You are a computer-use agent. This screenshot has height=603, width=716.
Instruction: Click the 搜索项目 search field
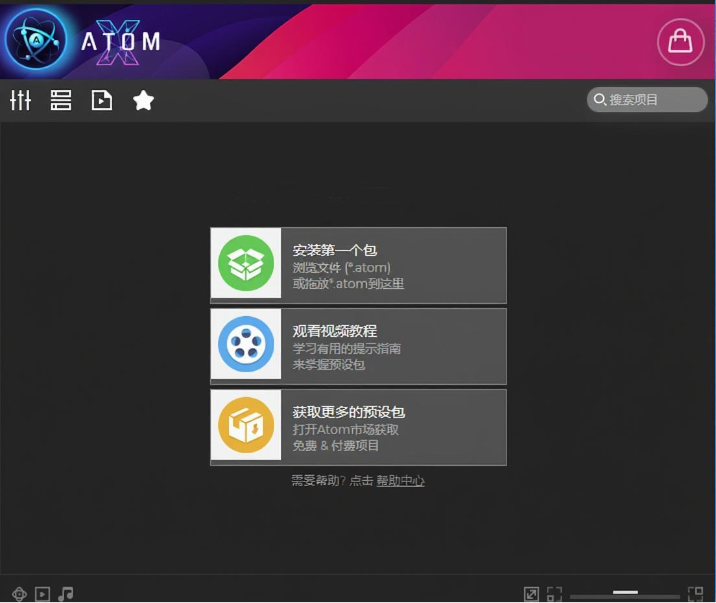[x=647, y=100]
